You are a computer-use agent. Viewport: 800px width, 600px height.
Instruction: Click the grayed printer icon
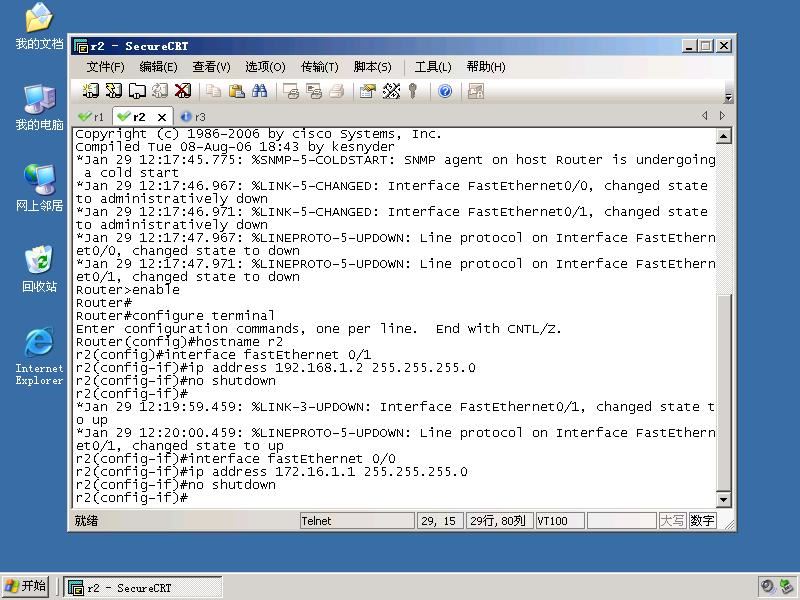click(x=337, y=91)
